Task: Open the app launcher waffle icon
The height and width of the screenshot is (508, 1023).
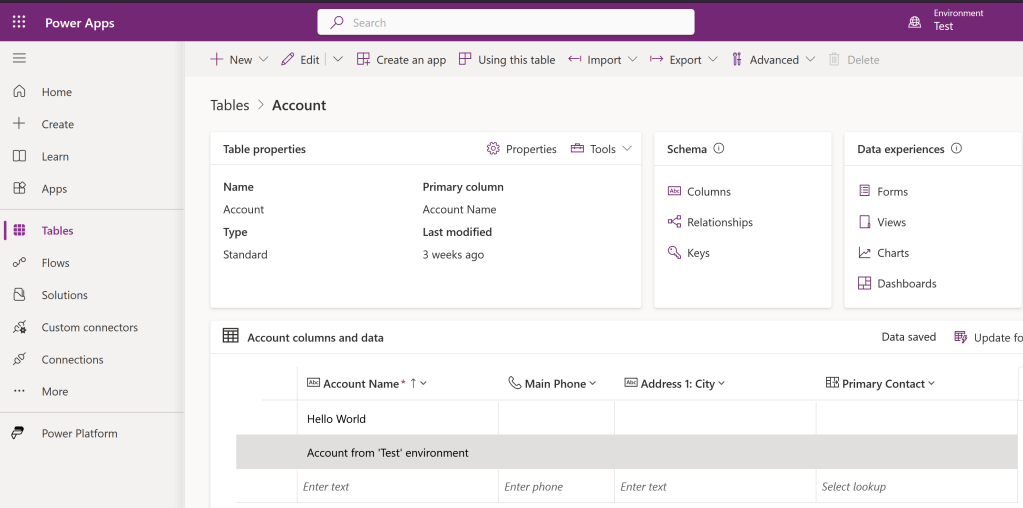Action: pyautogui.click(x=19, y=22)
